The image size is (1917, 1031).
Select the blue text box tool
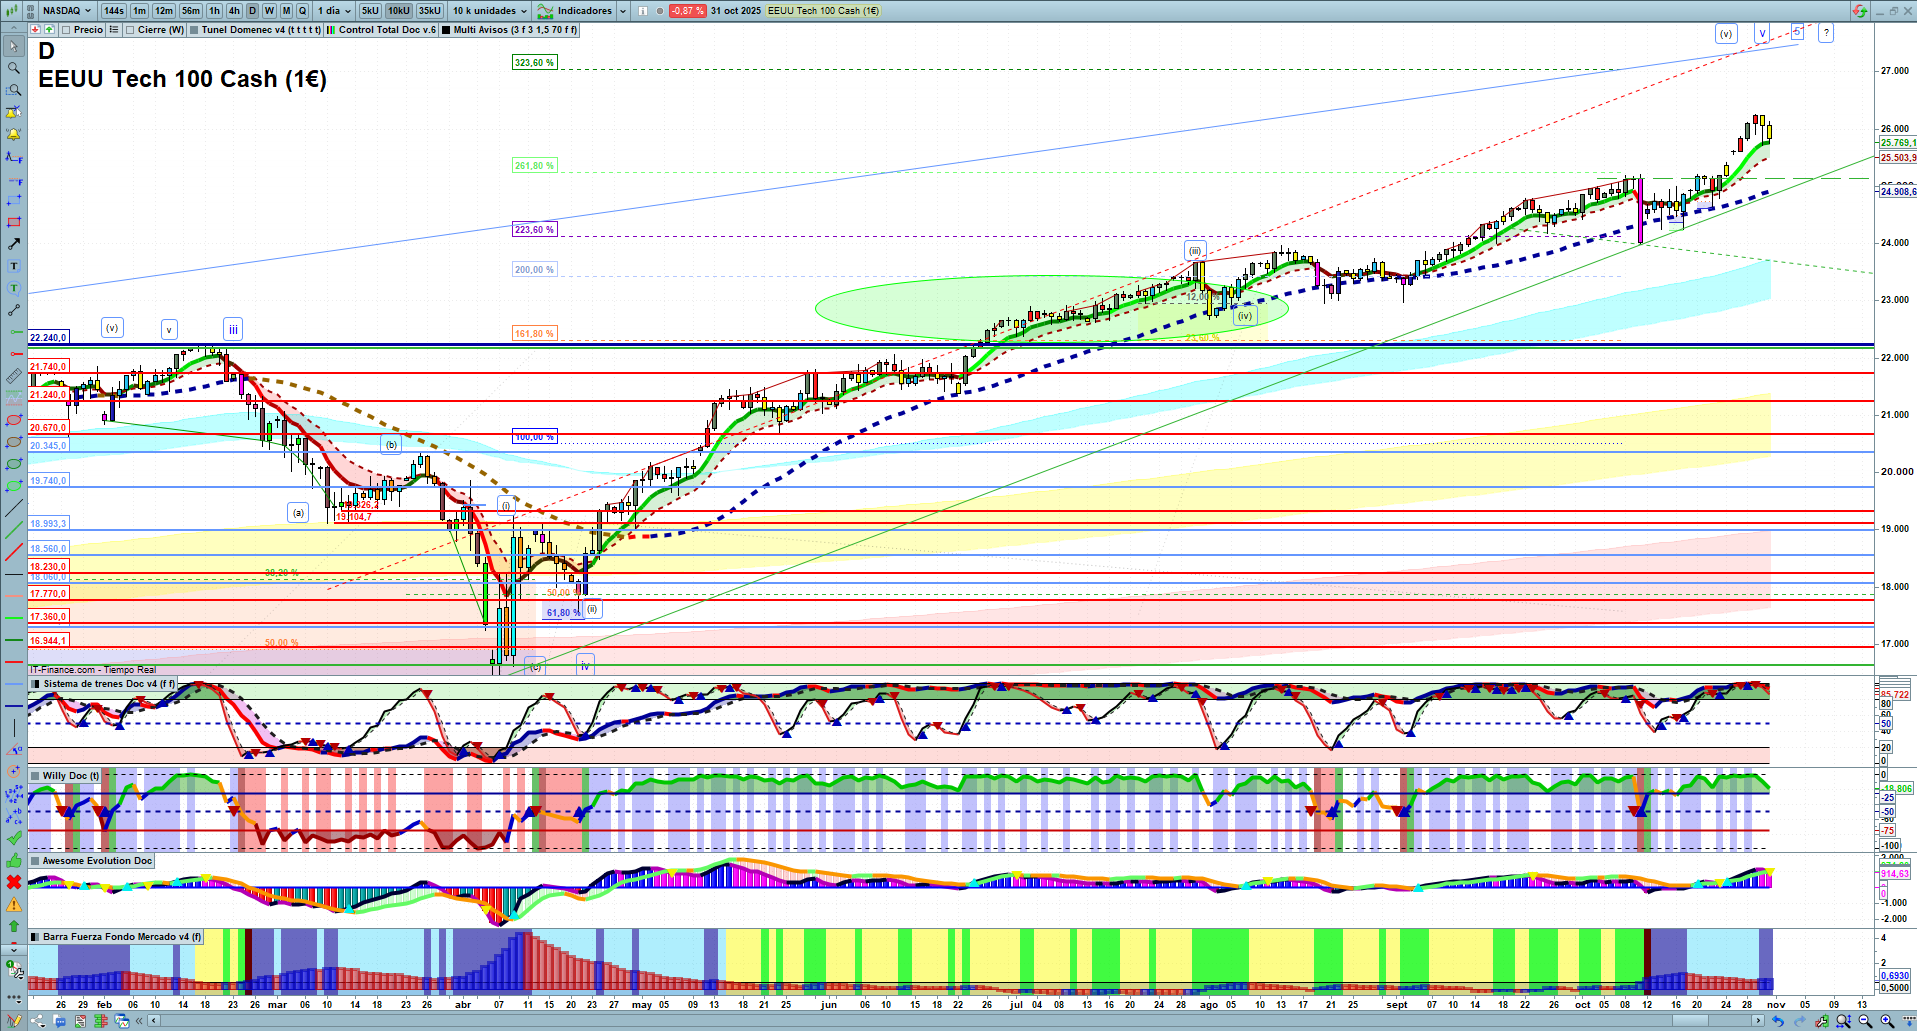coord(14,266)
